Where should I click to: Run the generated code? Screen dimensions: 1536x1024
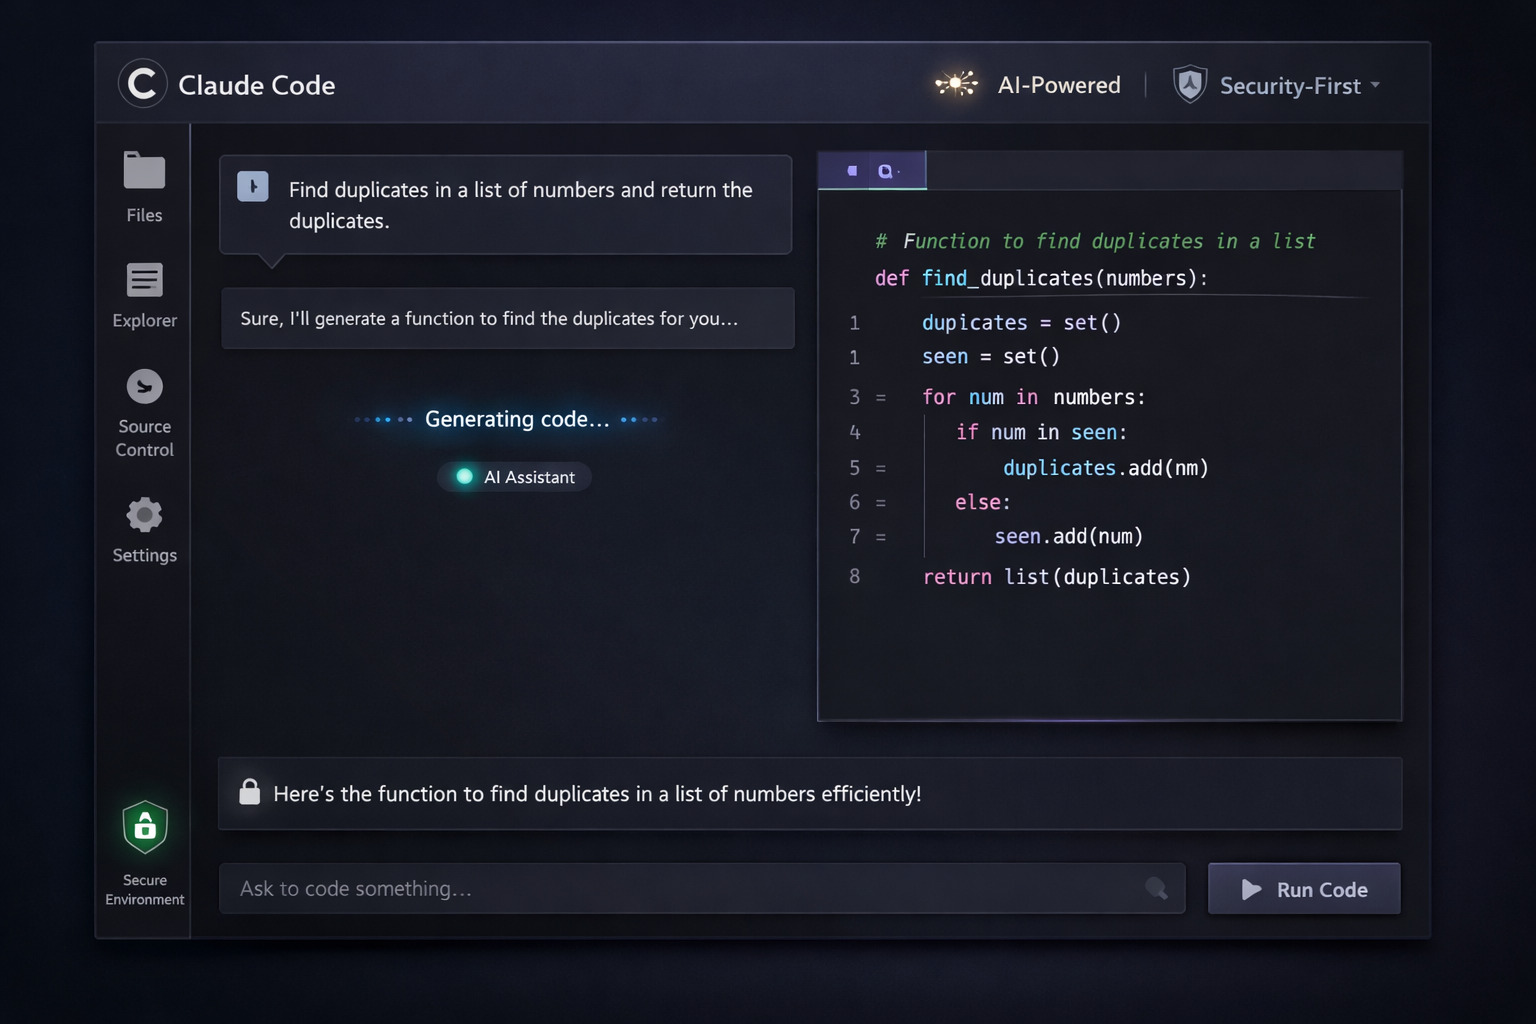pyautogui.click(x=1304, y=889)
